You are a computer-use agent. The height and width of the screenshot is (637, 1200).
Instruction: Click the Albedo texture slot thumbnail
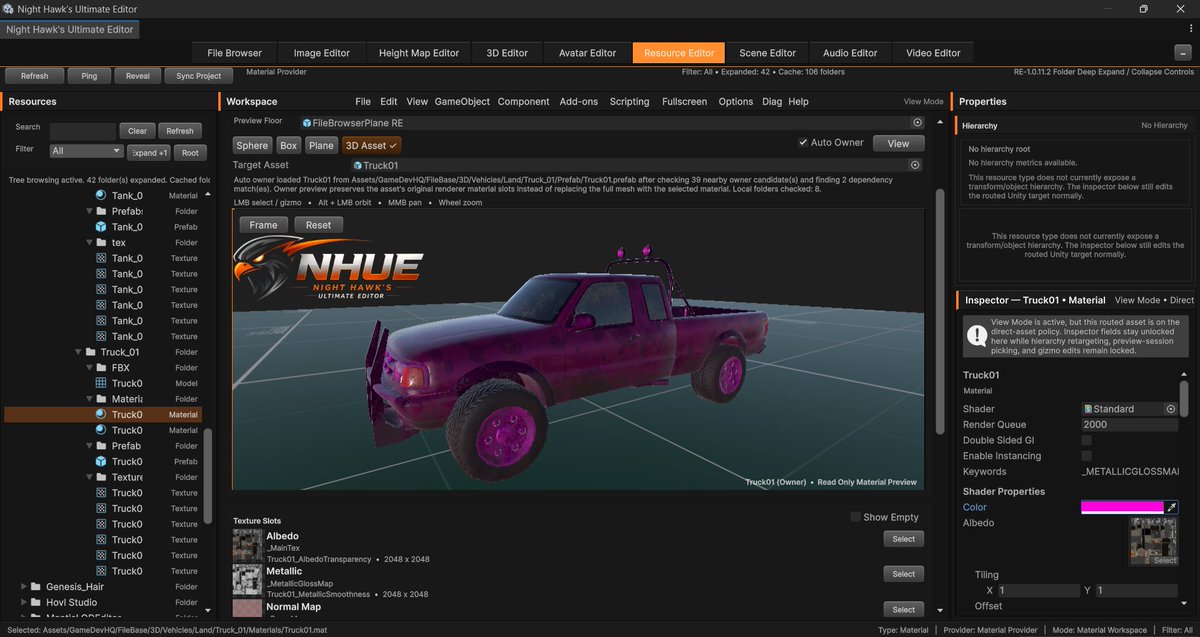[x=247, y=547]
